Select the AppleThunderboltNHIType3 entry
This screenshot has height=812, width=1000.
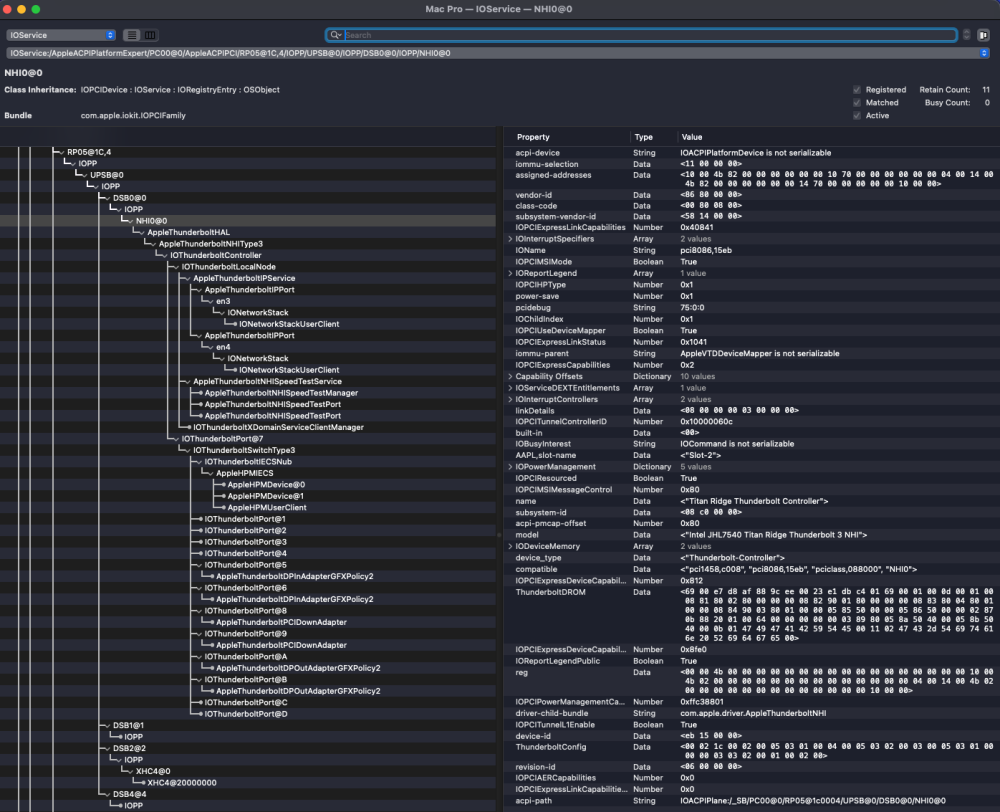pyautogui.click(x=210, y=244)
